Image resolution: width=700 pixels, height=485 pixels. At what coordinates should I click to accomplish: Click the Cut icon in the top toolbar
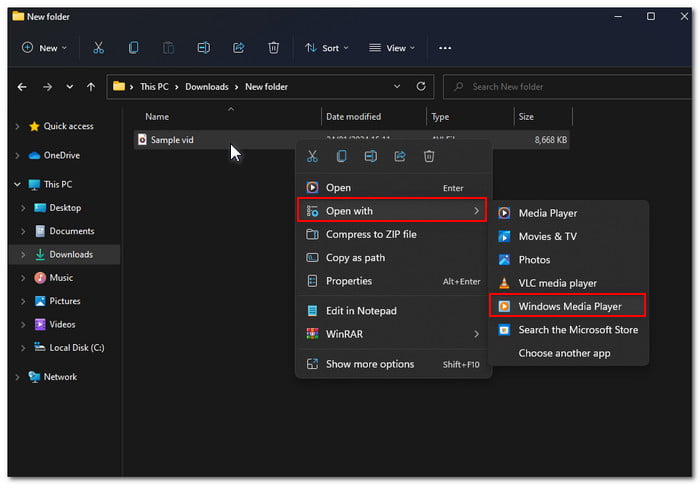(98, 48)
